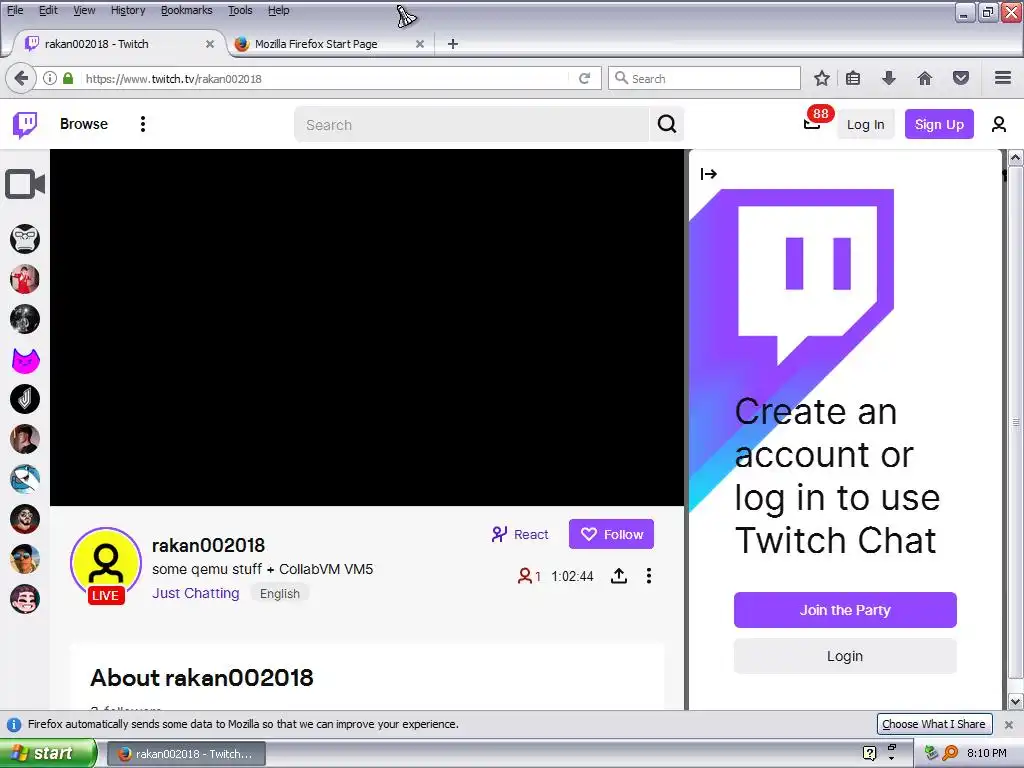Open the pink cat avatar channel
The image size is (1024, 768).
pos(25,359)
